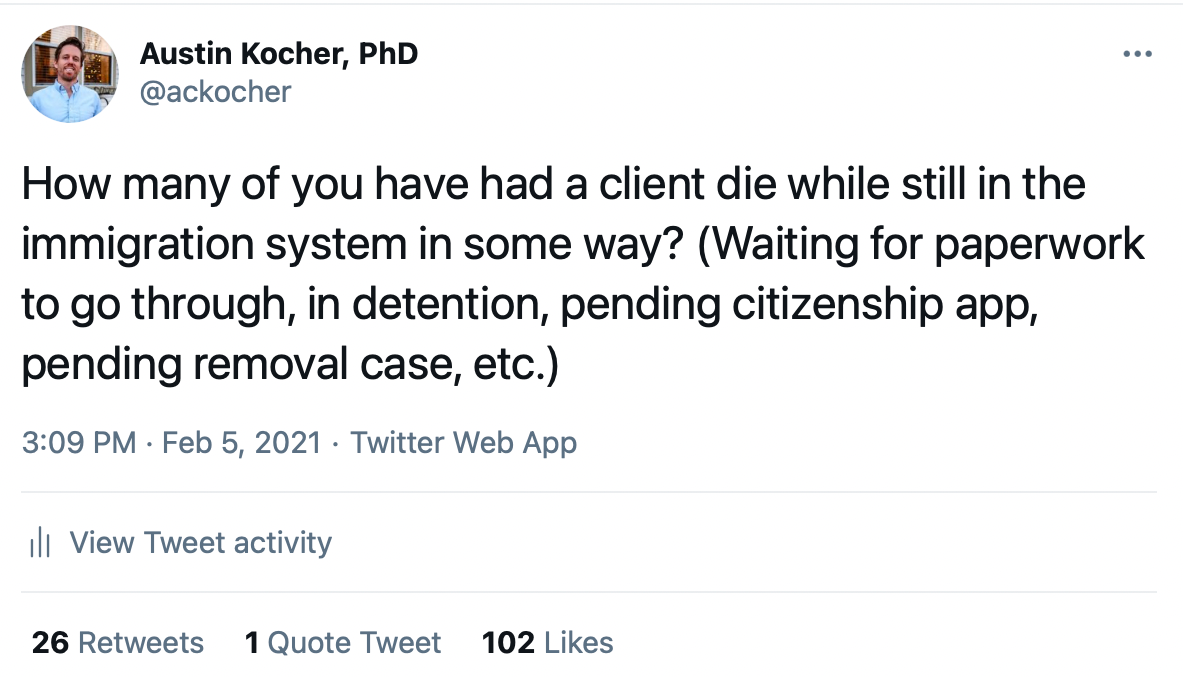Open the View Tweet activity link
1183x677 pixels.
point(201,543)
